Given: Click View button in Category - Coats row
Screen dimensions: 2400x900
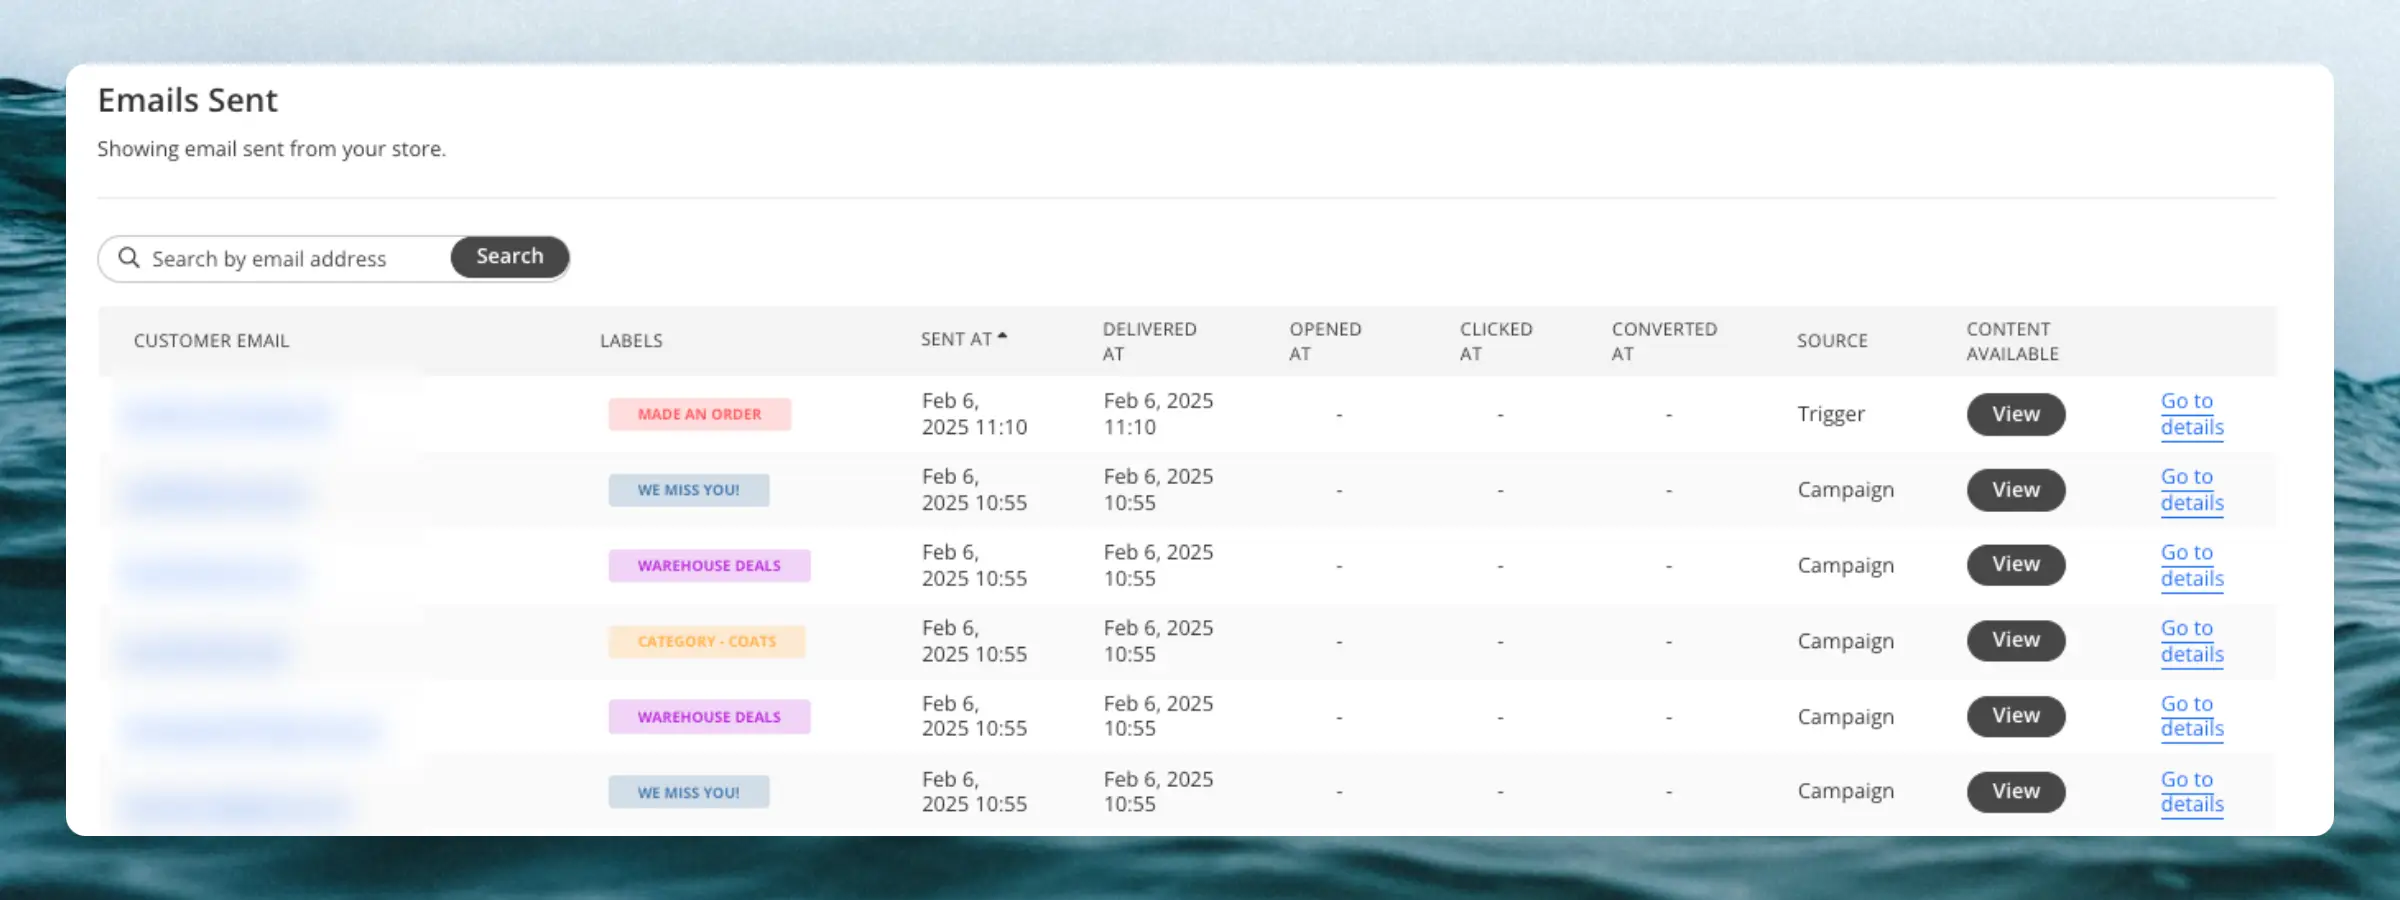Looking at the screenshot, I should click(2015, 640).
